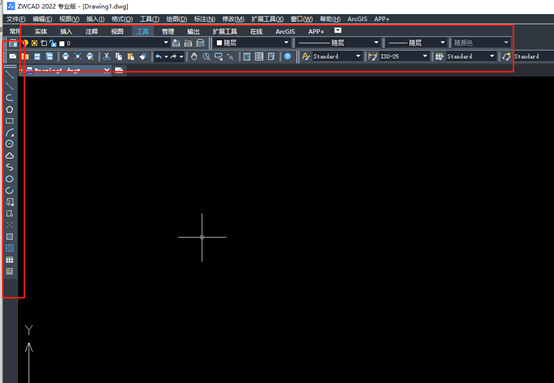Select the Rectangle tool
This screenshot has height=383, width=554.
point(10,121)
